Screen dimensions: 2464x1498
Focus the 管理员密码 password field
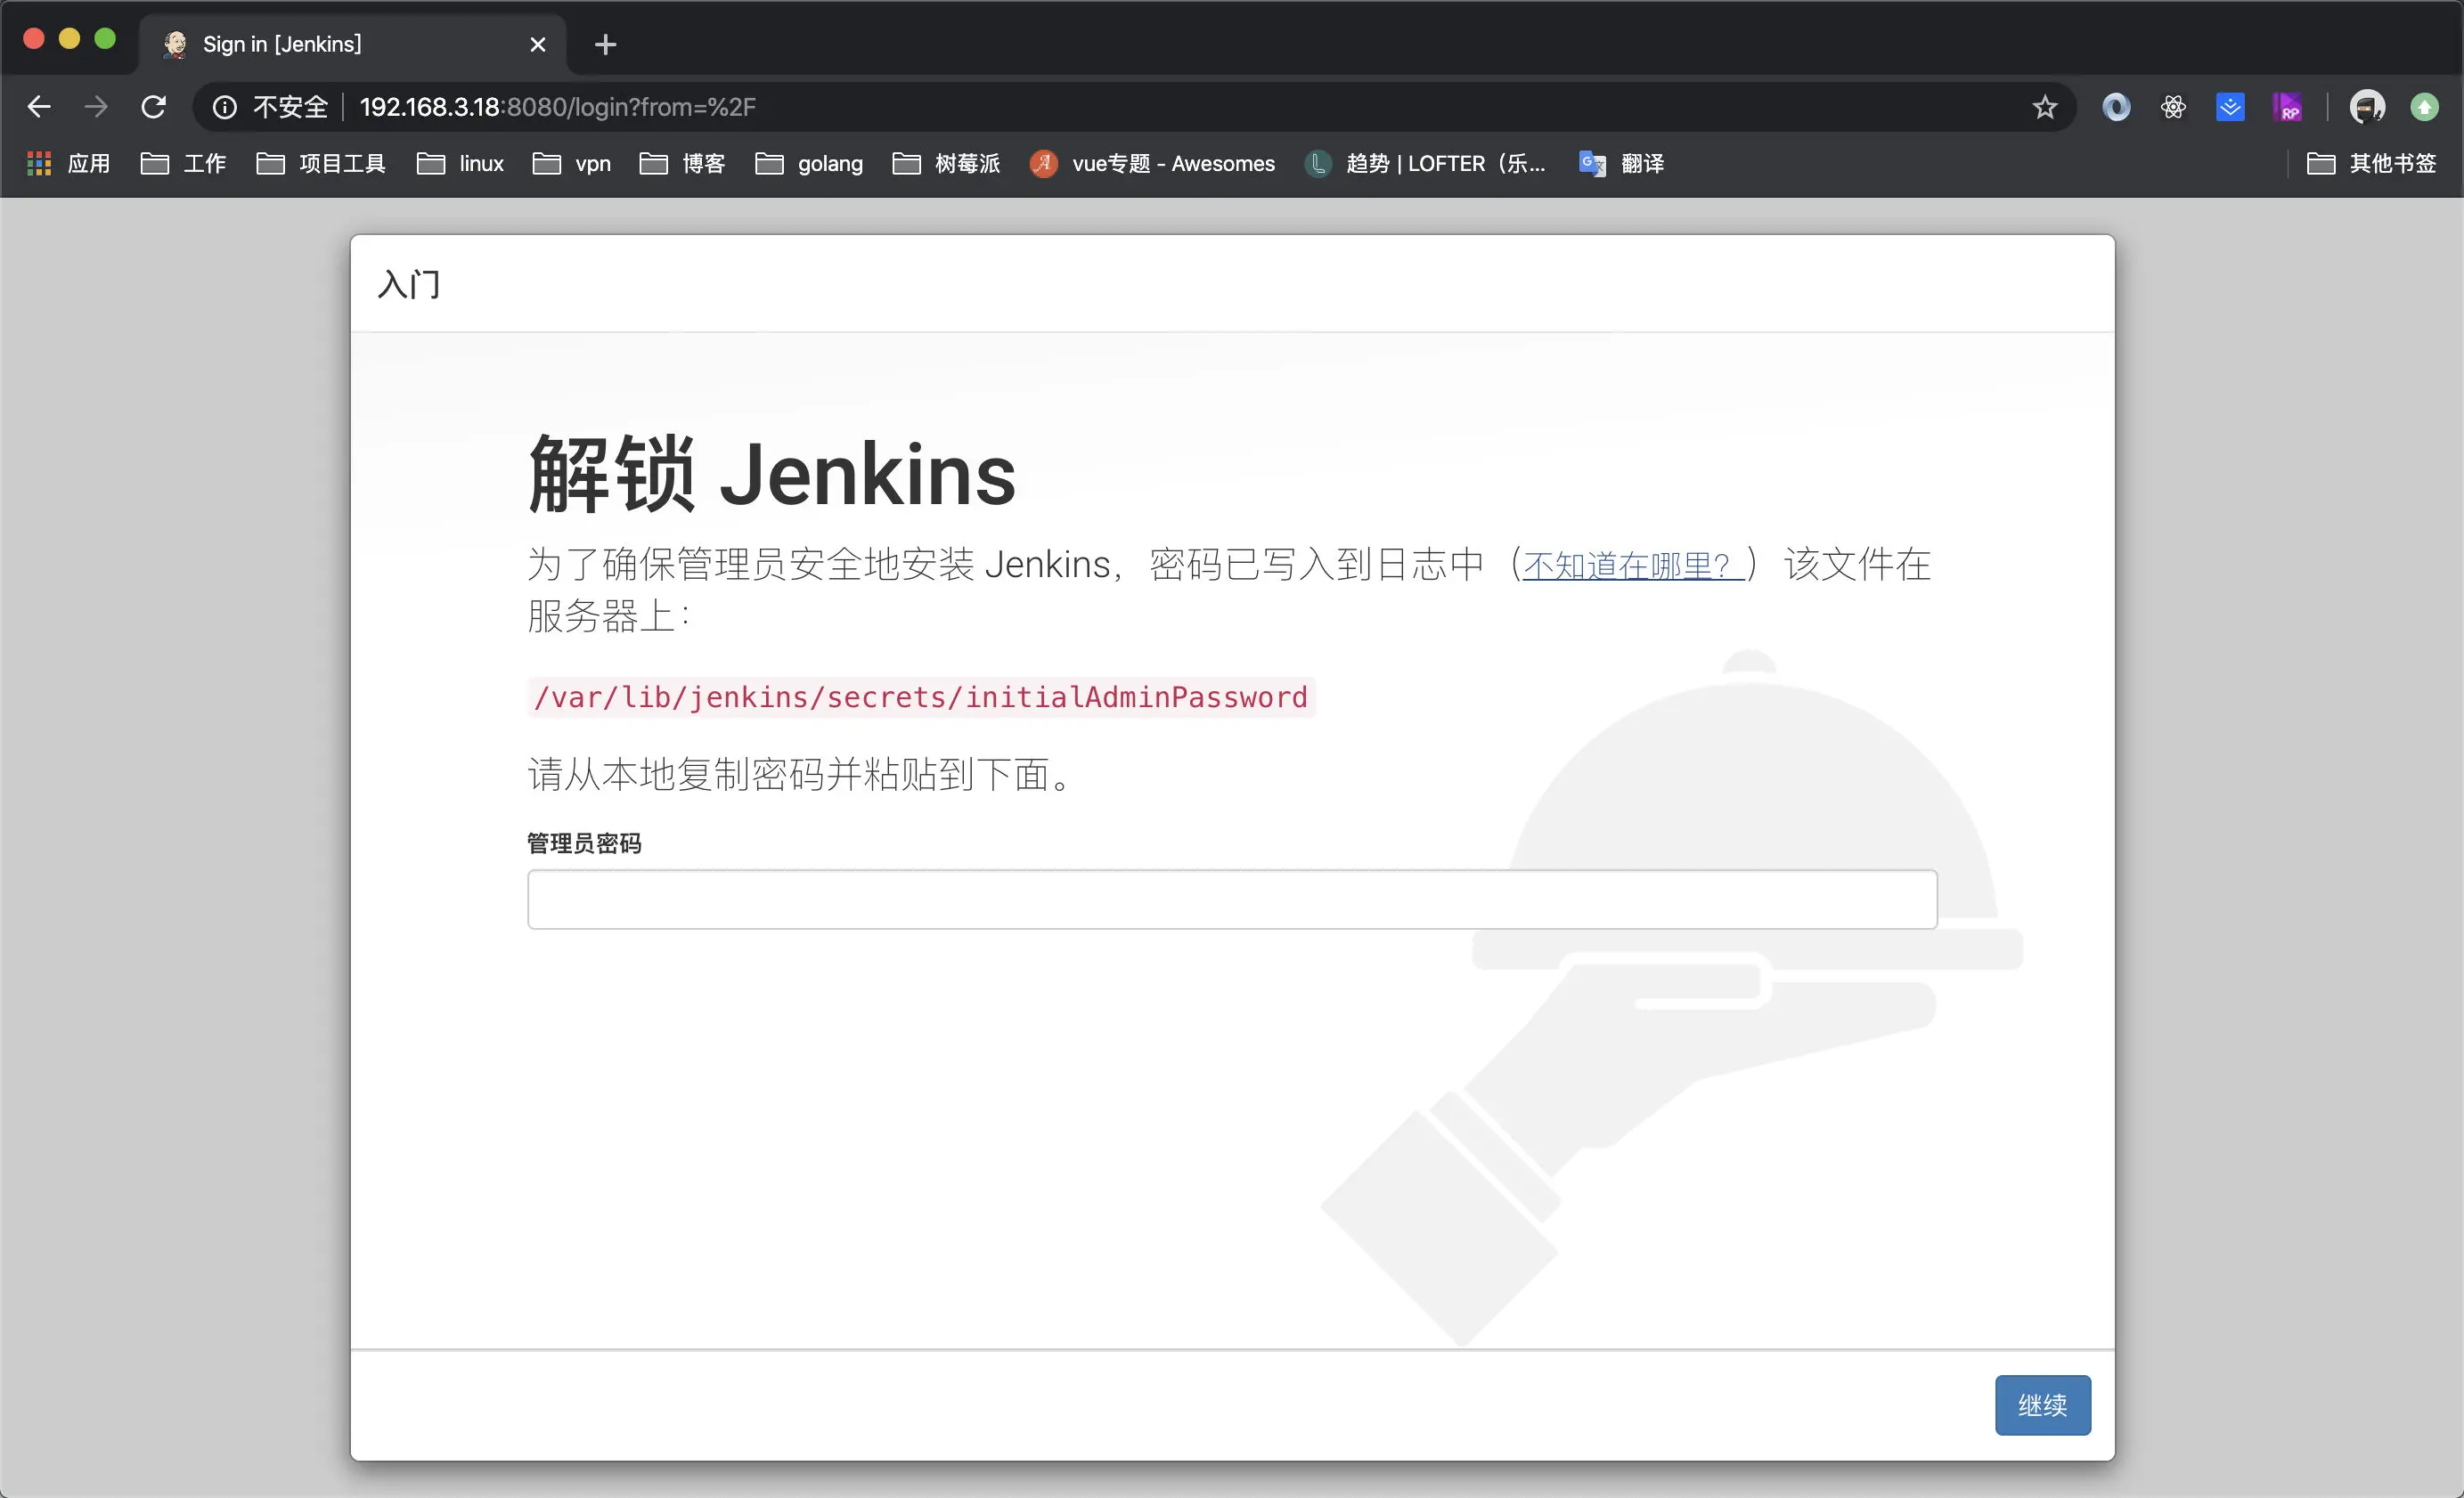coord(1232,899)
